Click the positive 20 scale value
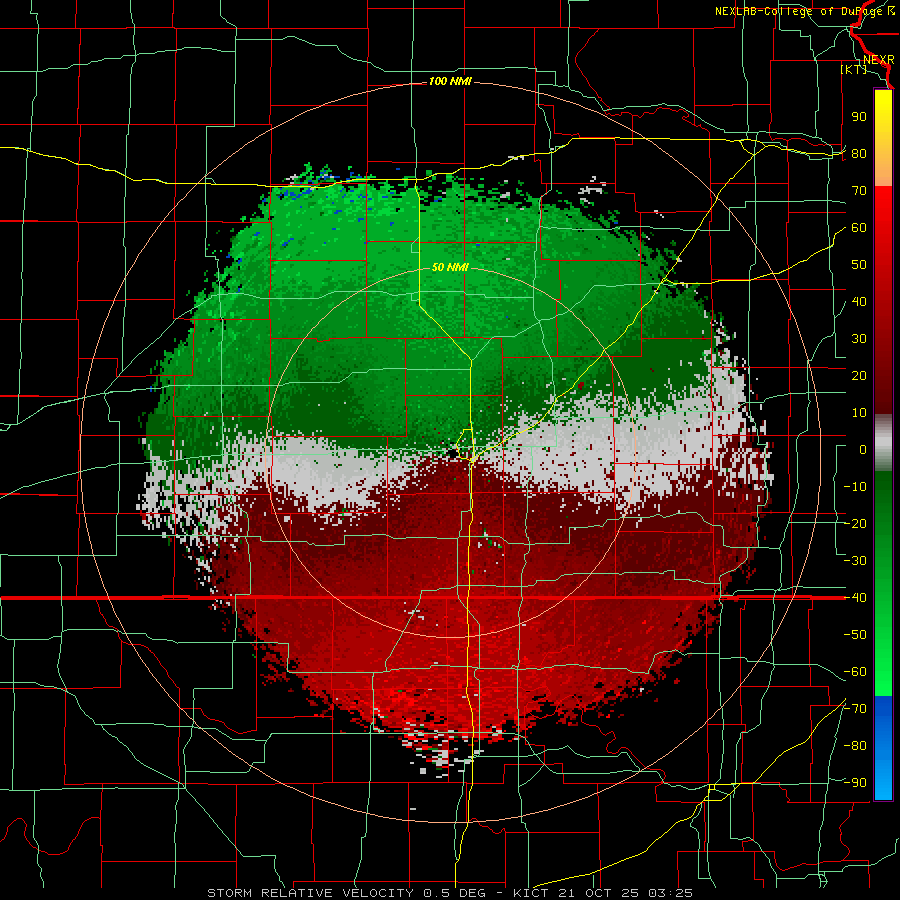The width and height of the screenshot is (900, 900). coord(859,375)
